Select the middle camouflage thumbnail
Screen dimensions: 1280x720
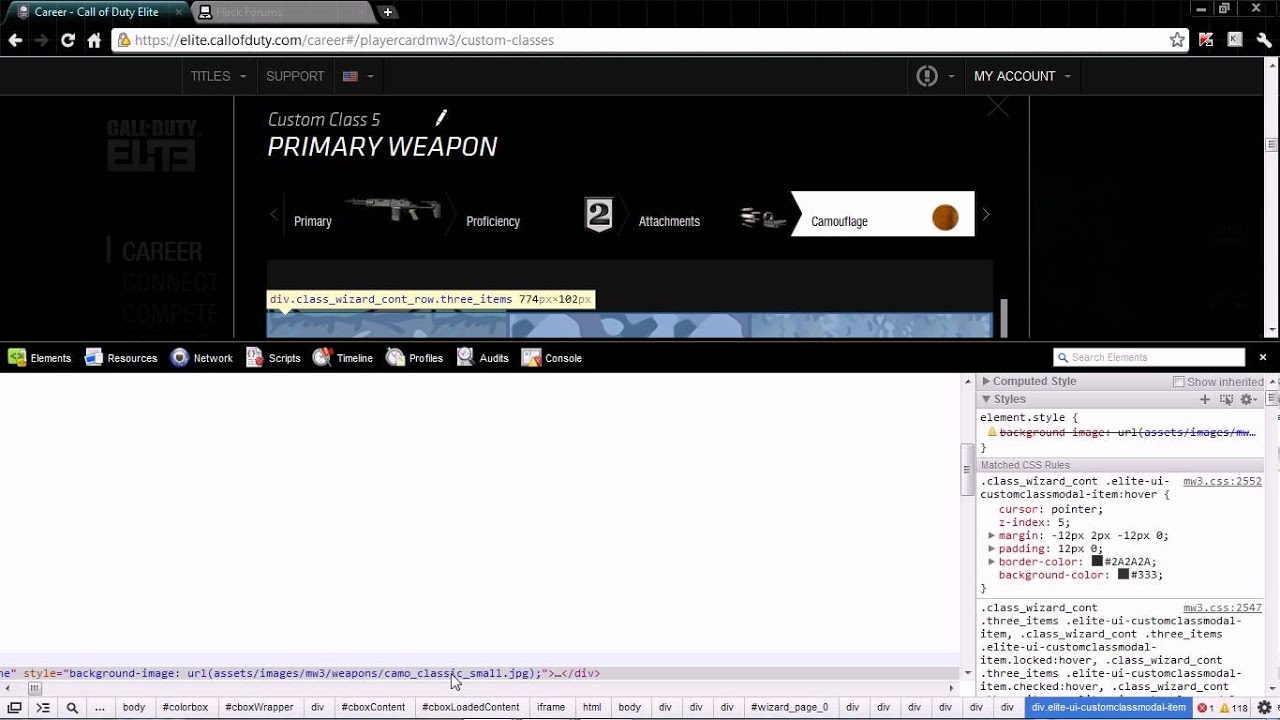[629, 326]
